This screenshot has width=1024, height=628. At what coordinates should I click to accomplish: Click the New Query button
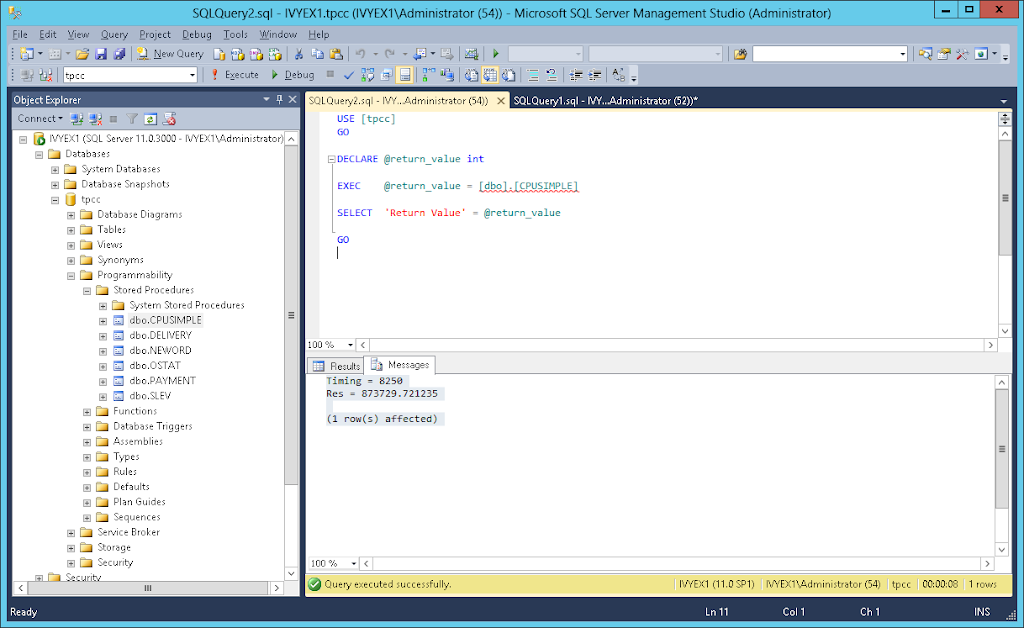(170, 54)
